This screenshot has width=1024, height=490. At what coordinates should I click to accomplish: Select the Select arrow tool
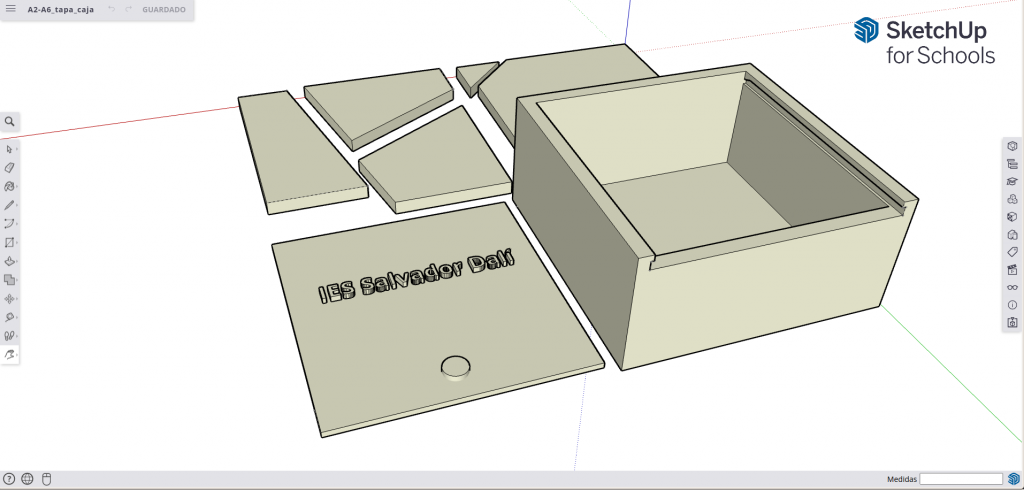9,149
